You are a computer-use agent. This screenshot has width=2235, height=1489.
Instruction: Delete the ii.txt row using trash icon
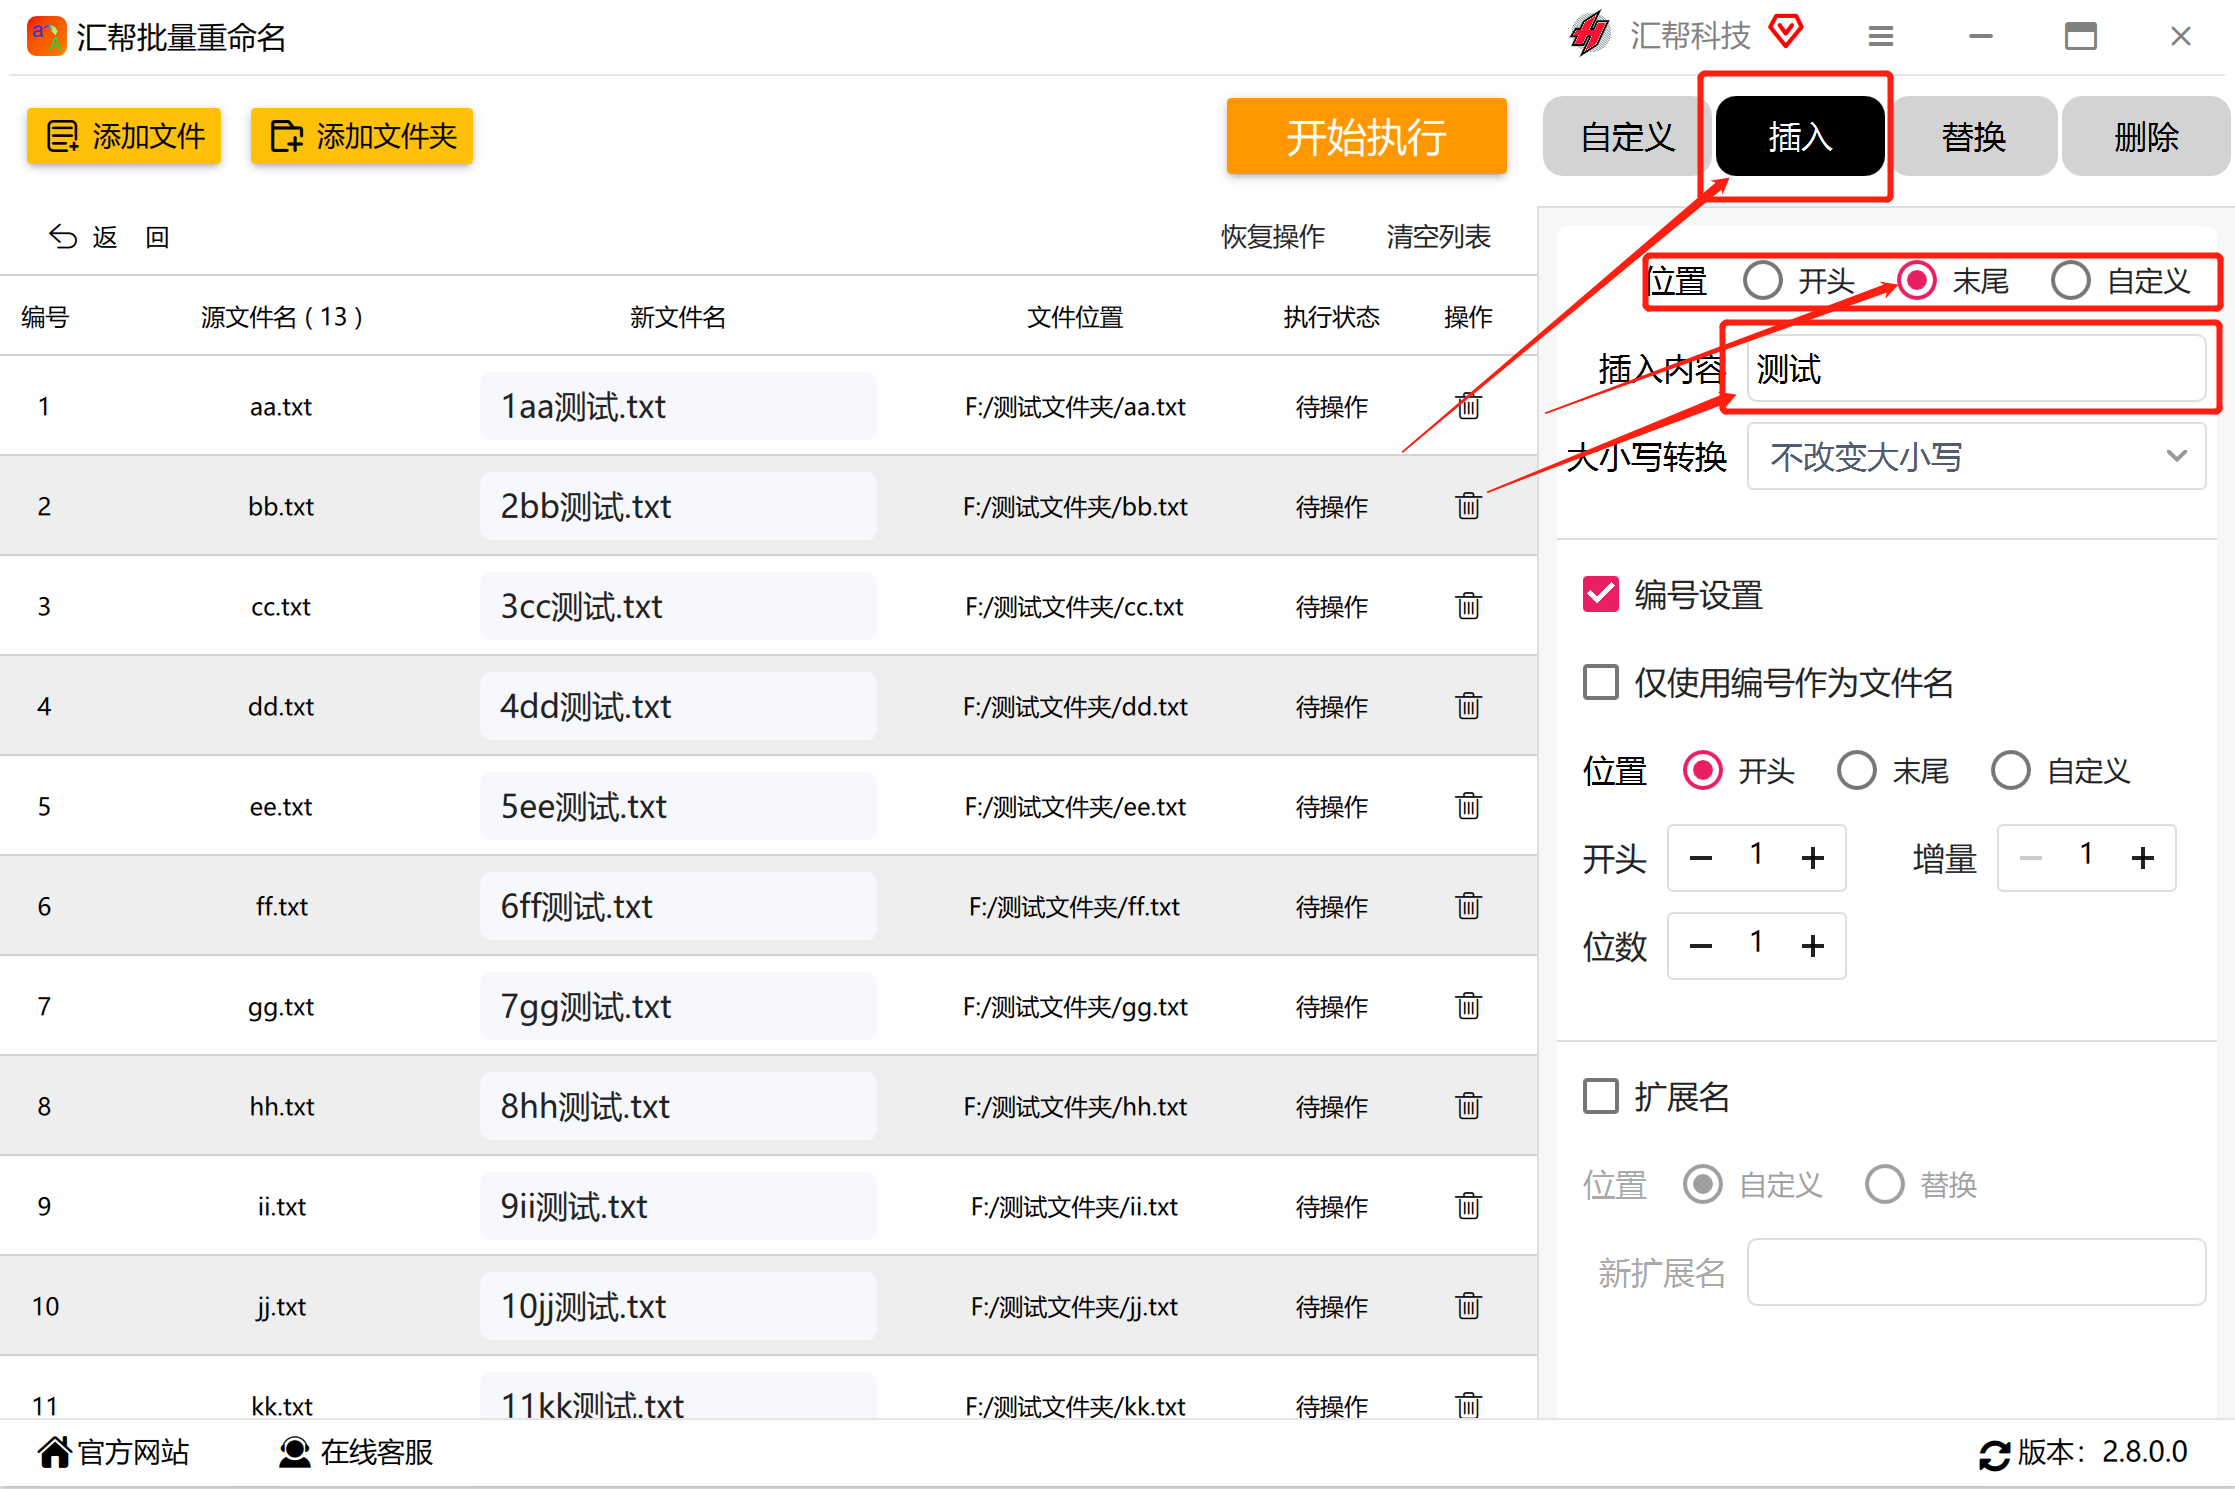pyautogui.click(x=1468, y=1206)
